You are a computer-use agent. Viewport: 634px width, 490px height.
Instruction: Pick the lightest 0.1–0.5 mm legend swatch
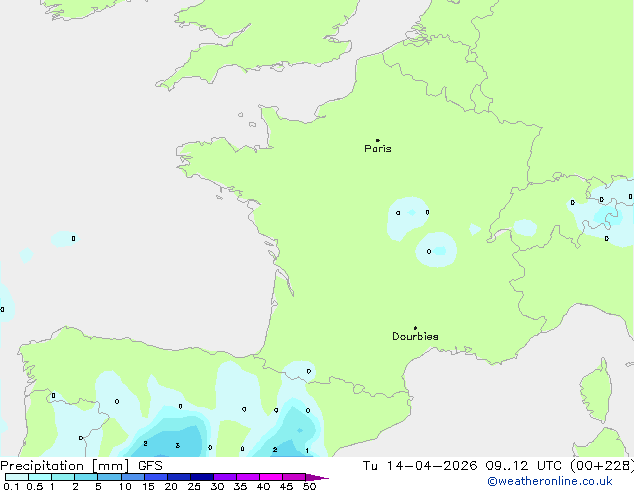[17, 477]
